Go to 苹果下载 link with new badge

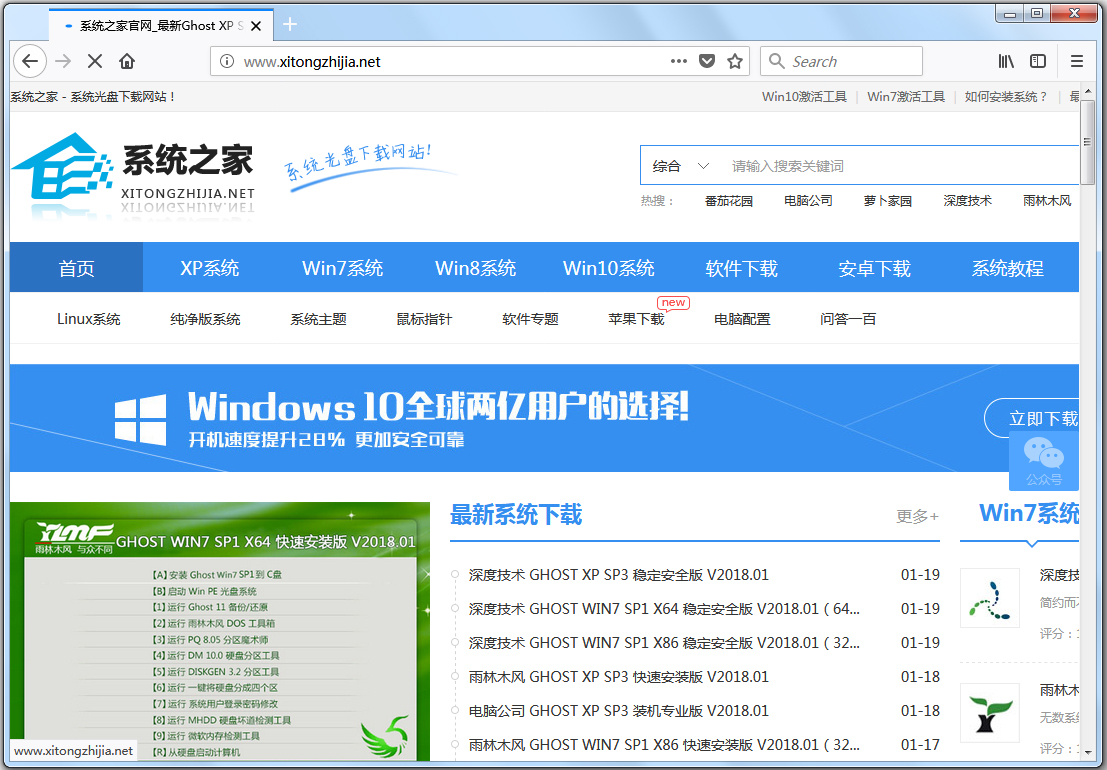pyautogui.click(x=636, y=319)
